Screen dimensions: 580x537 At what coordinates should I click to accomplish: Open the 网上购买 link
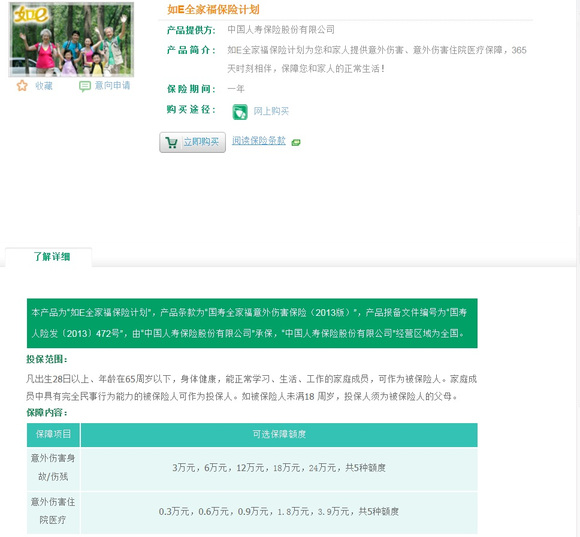271,111
